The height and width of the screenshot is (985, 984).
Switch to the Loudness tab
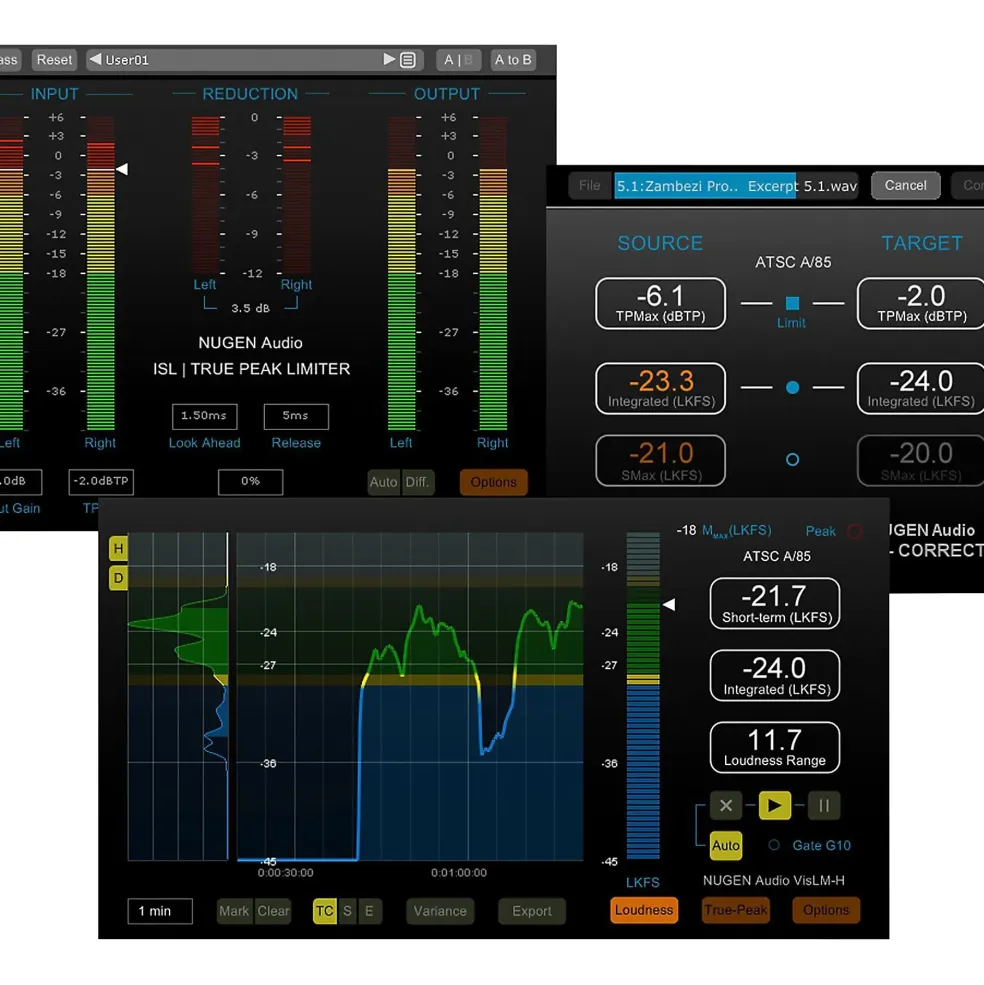[x=643, y=910]
